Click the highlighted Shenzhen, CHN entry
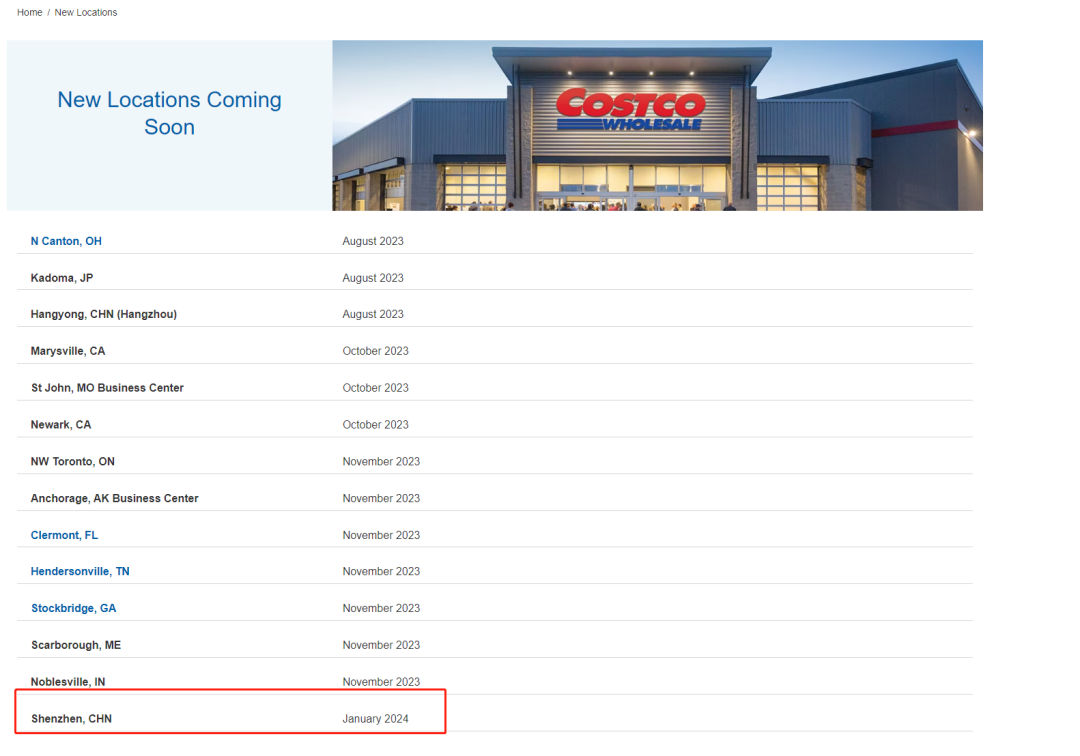Screen dimensions: 1080x756 (71, 719)
